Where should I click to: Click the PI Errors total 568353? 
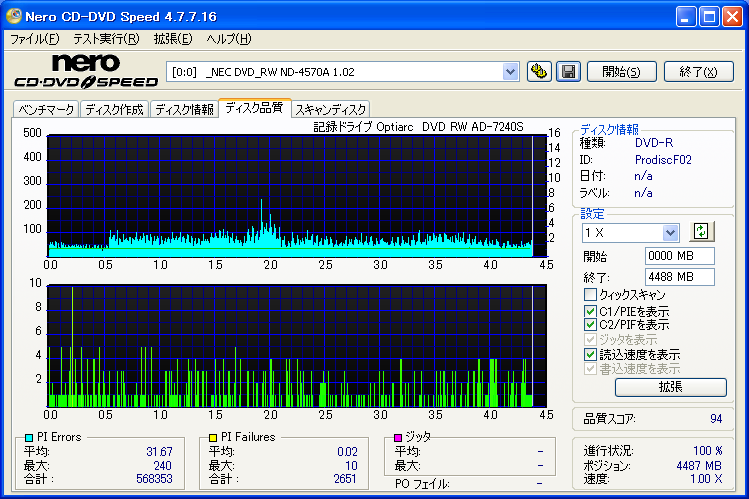click(154, 478)
